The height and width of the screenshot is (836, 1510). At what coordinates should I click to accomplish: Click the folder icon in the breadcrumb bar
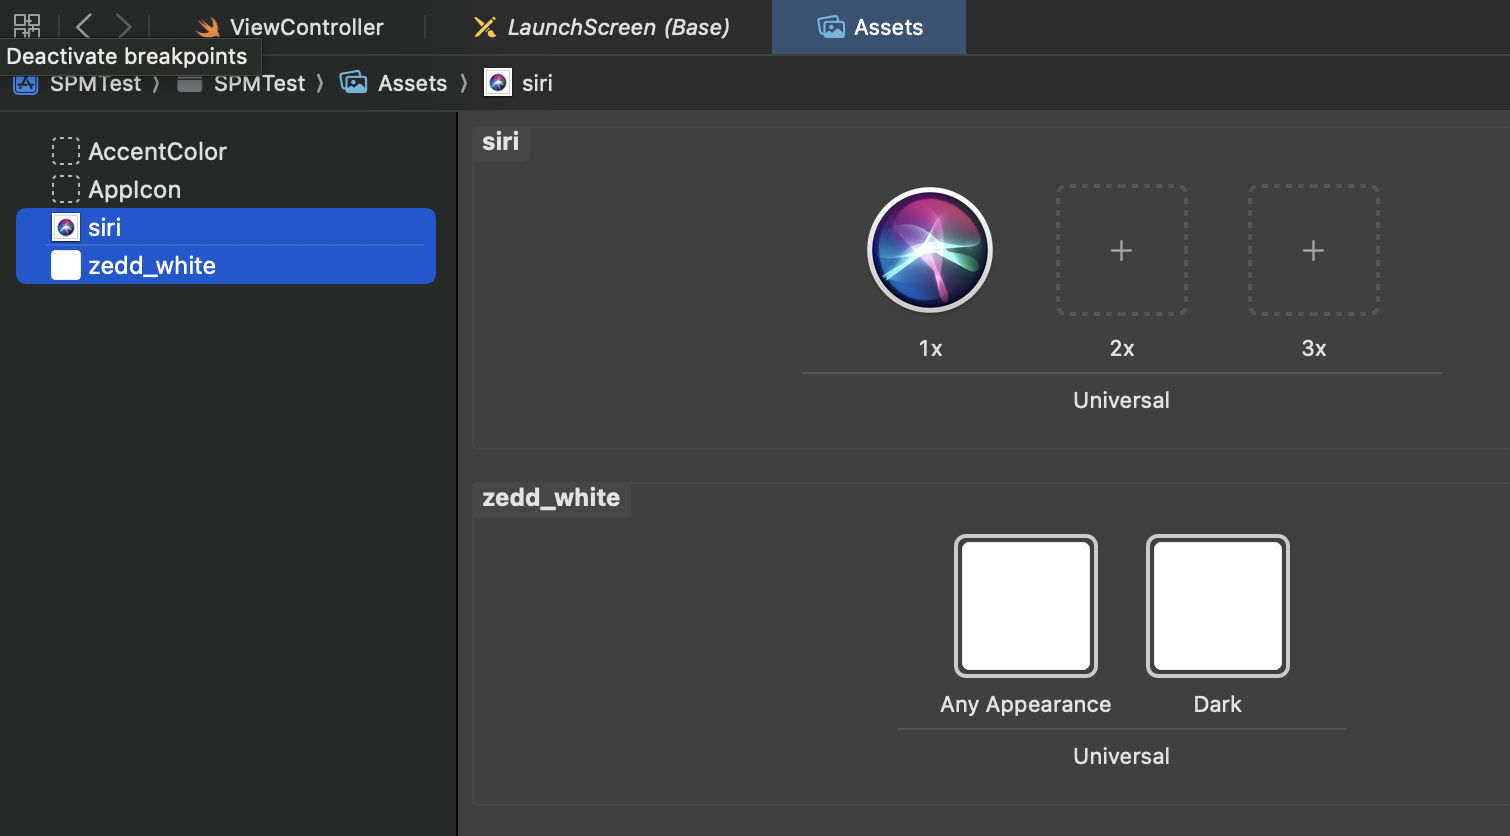[190, 84]
